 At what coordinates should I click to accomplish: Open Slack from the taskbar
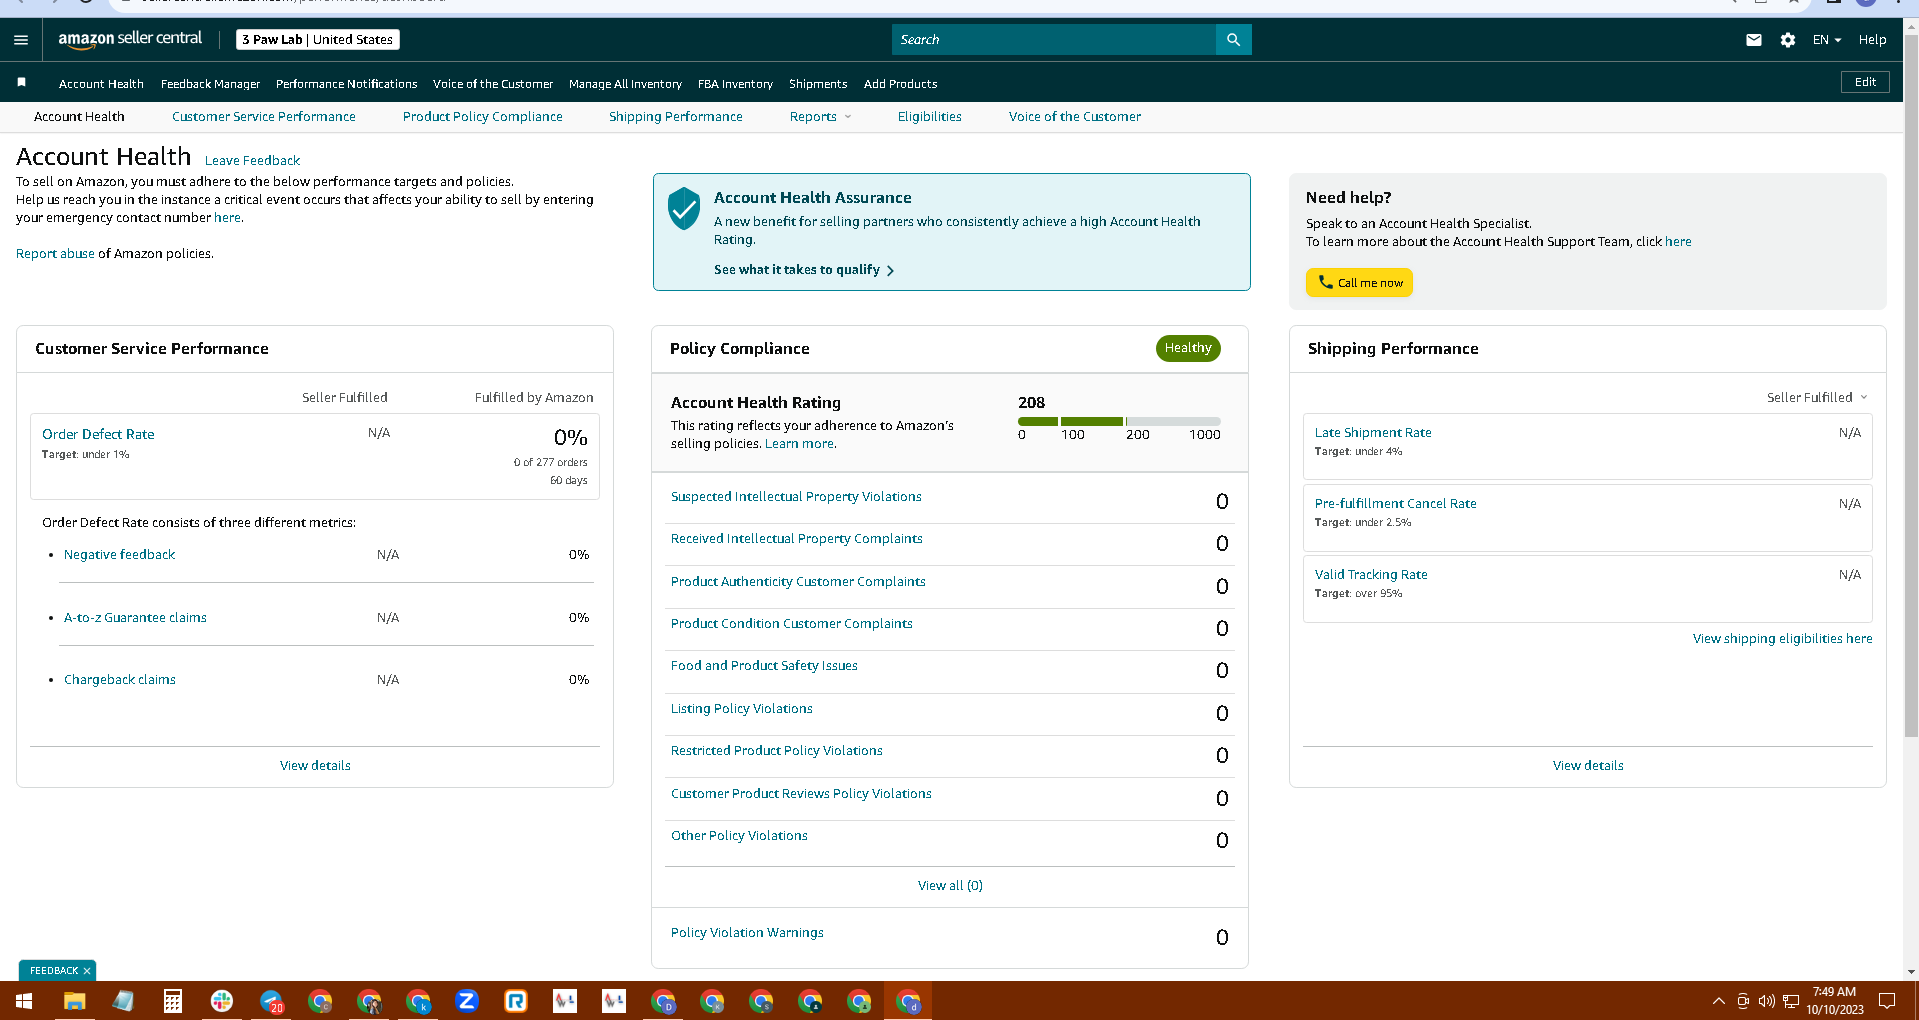click(222, 1001)
